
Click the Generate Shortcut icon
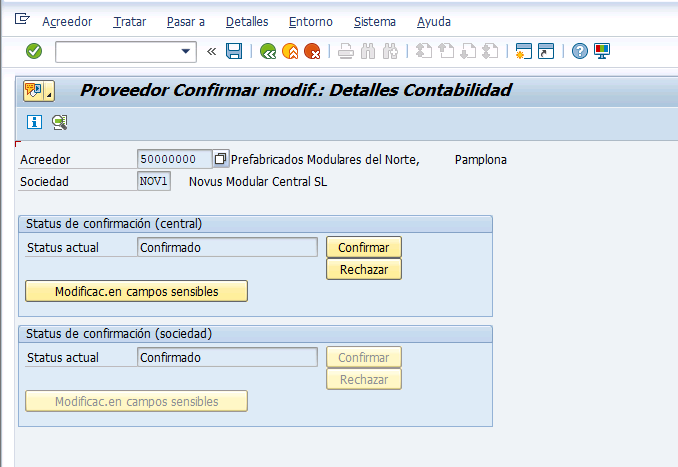pyautogui.click(x=546, y=51)
